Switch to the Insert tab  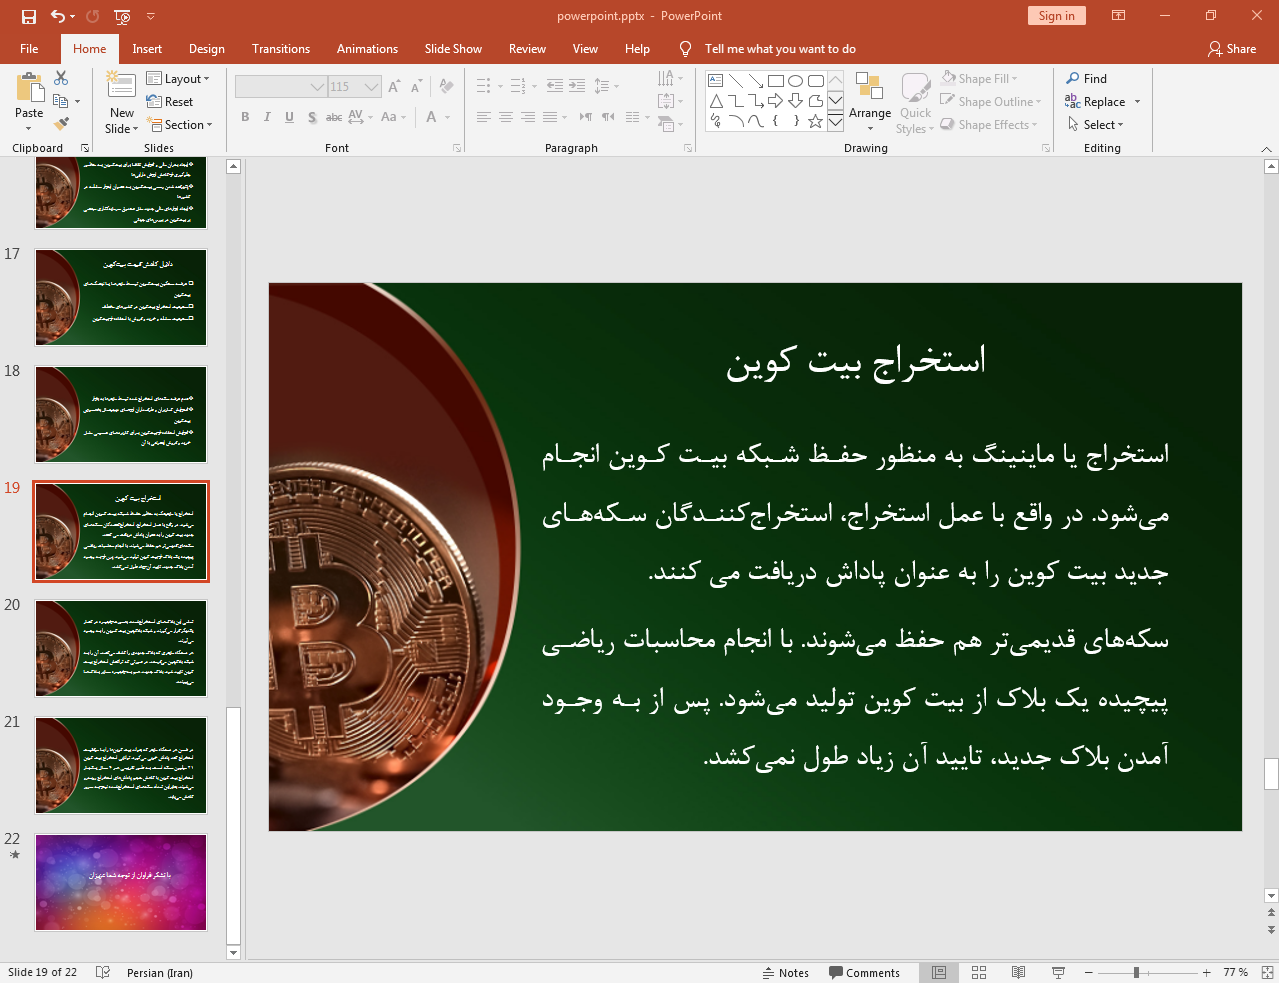(147, 48)
